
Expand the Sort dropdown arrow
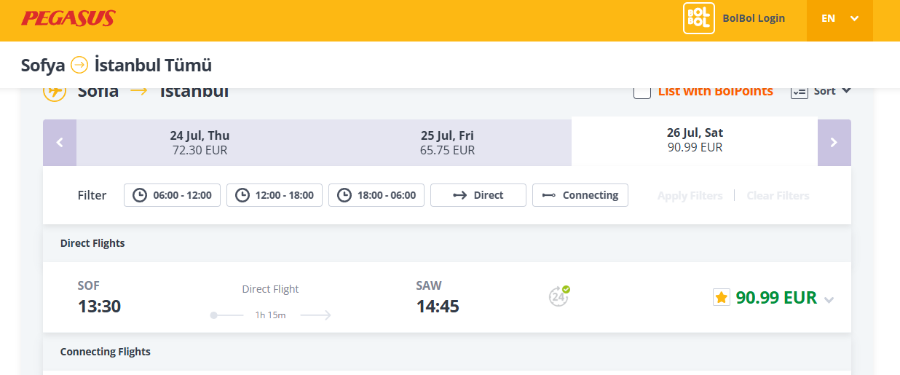point(845,91)
